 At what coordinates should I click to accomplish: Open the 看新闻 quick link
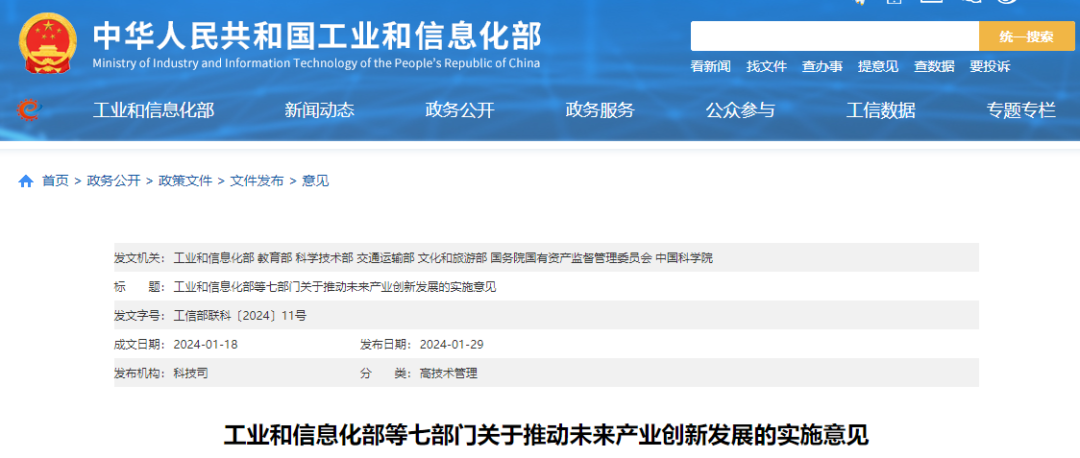point(710,67)
